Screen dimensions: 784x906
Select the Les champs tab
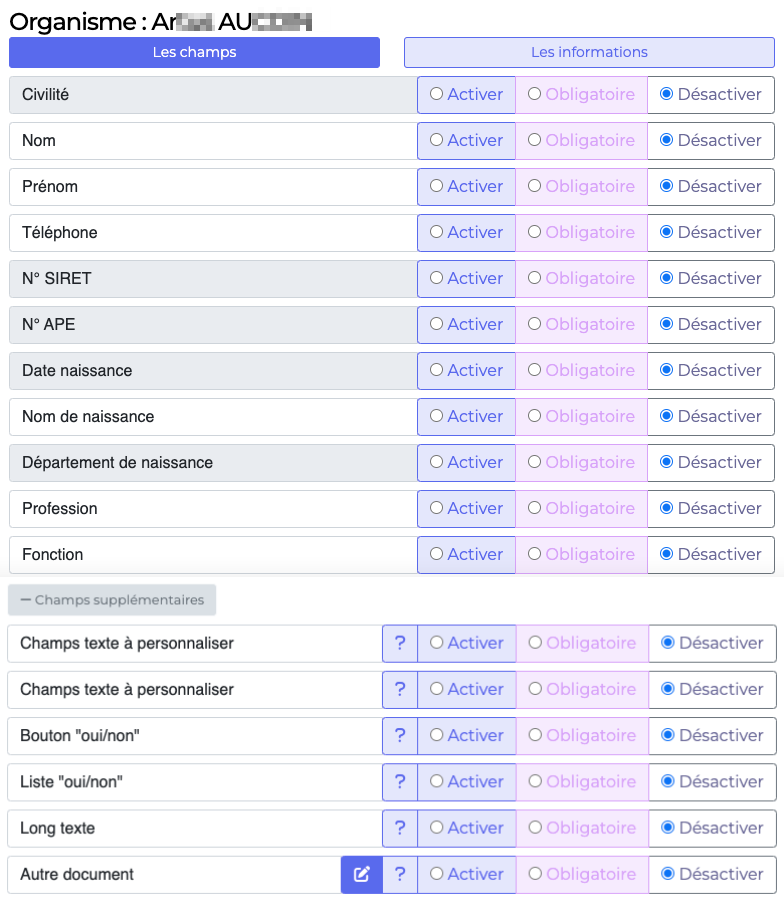coord(194,52)
